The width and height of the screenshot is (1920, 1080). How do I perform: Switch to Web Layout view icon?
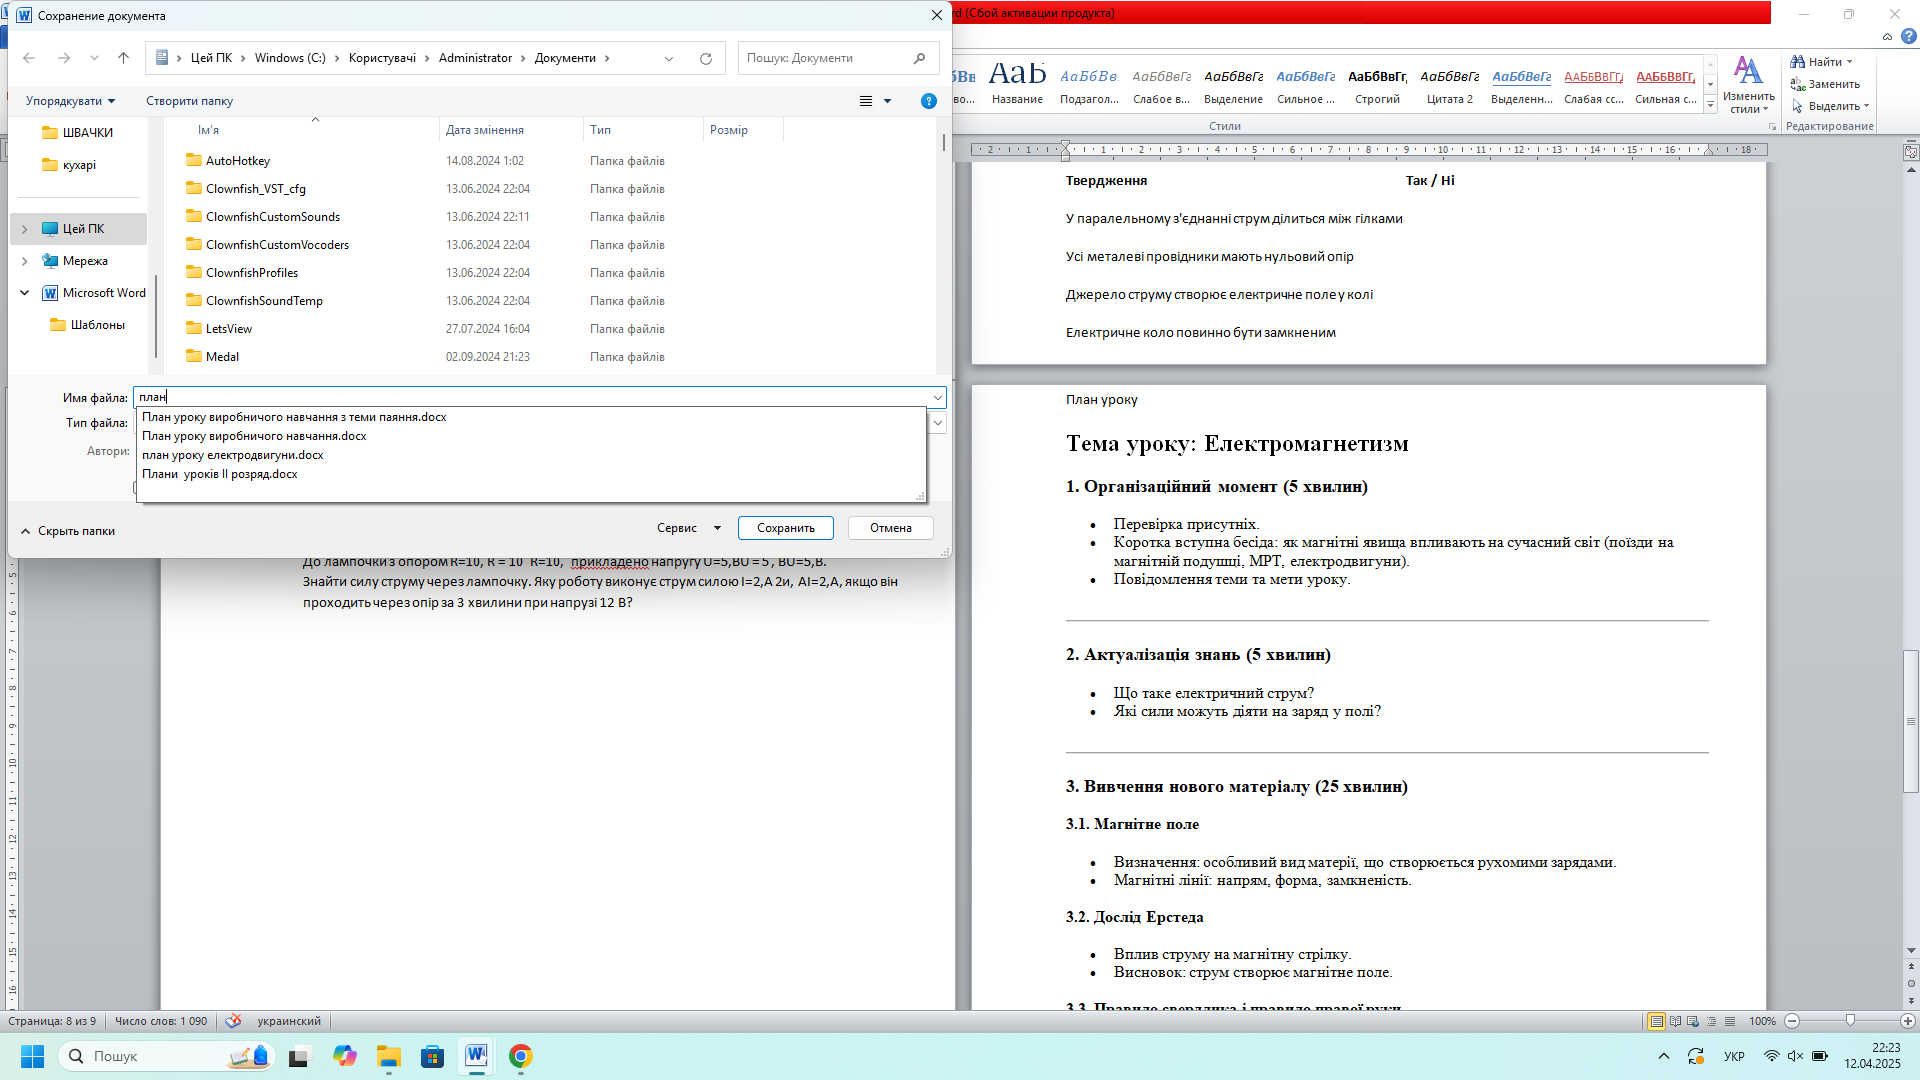click(x=1693, y=1021)
